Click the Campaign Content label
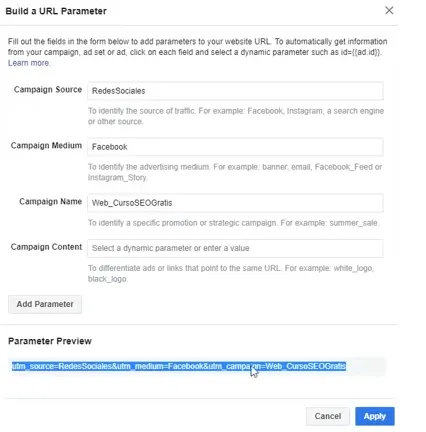 click(46, 247)
